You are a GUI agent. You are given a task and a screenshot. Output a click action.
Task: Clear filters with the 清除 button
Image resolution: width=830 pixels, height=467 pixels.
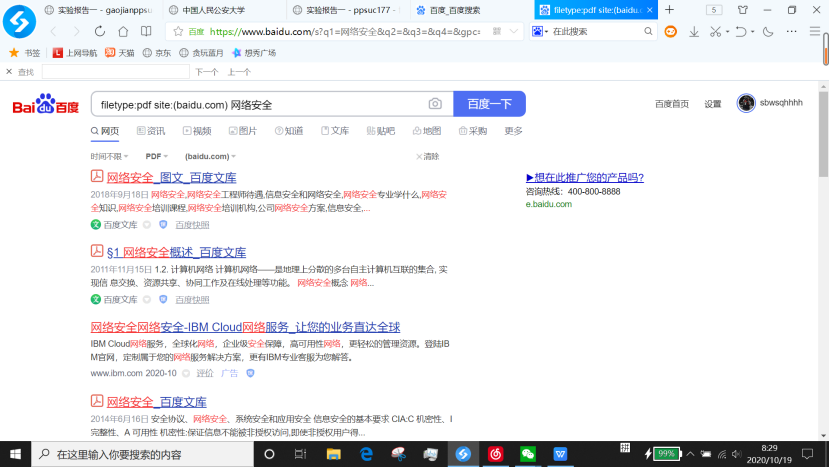[428, 156]
